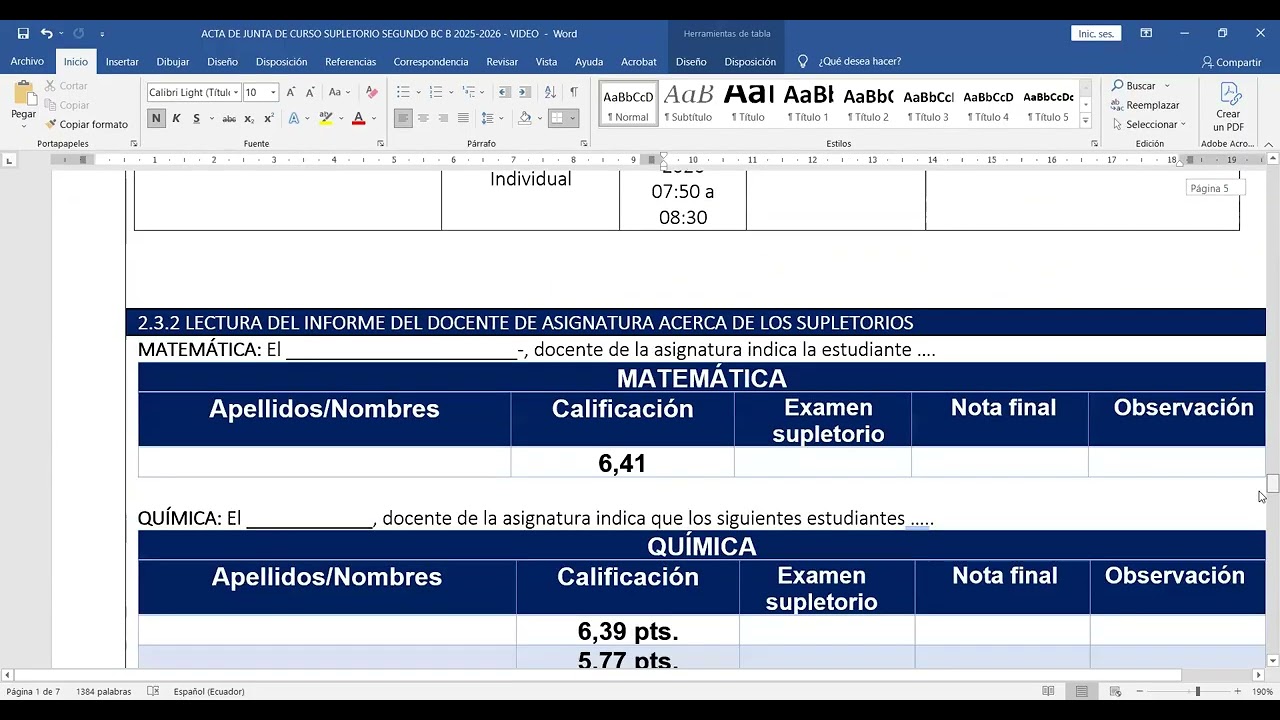Switch to web layout view icon

pos(1115,691)
